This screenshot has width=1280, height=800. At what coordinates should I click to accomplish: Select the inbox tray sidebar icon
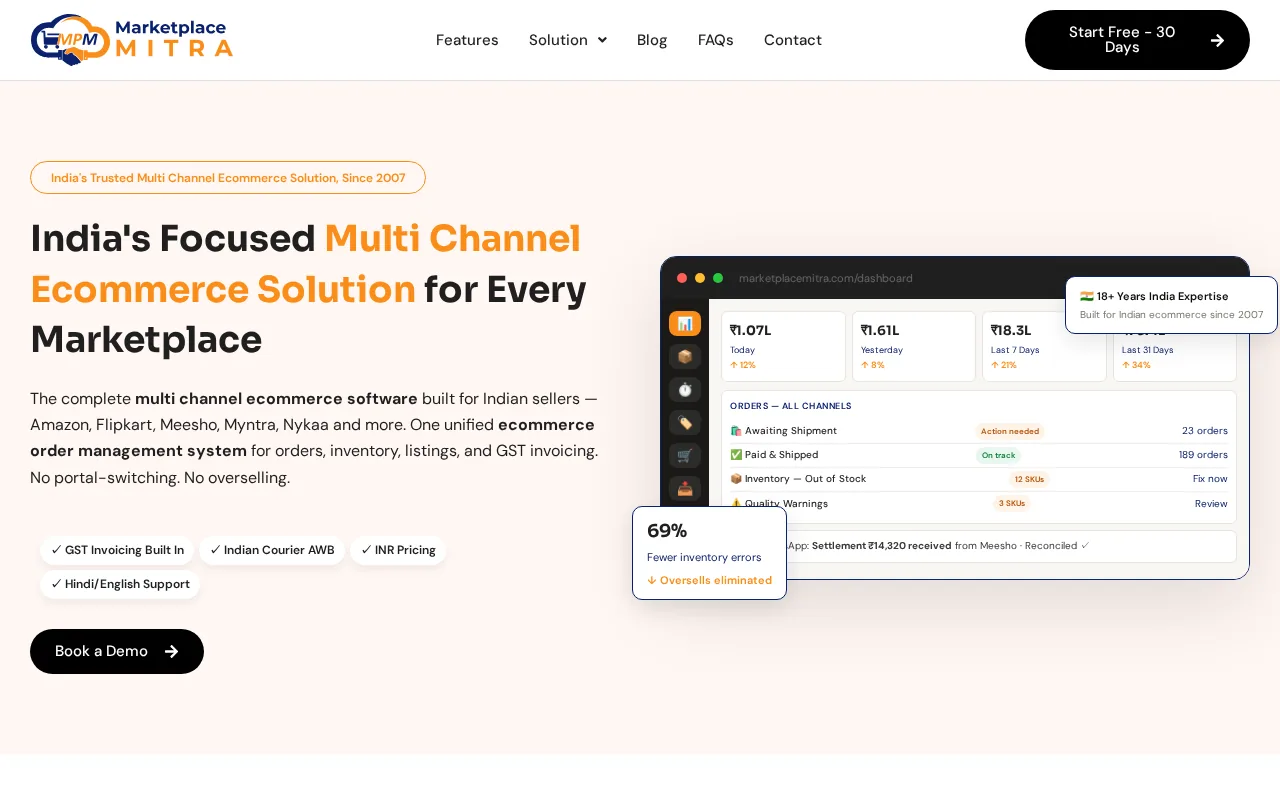tap(685, 488)
